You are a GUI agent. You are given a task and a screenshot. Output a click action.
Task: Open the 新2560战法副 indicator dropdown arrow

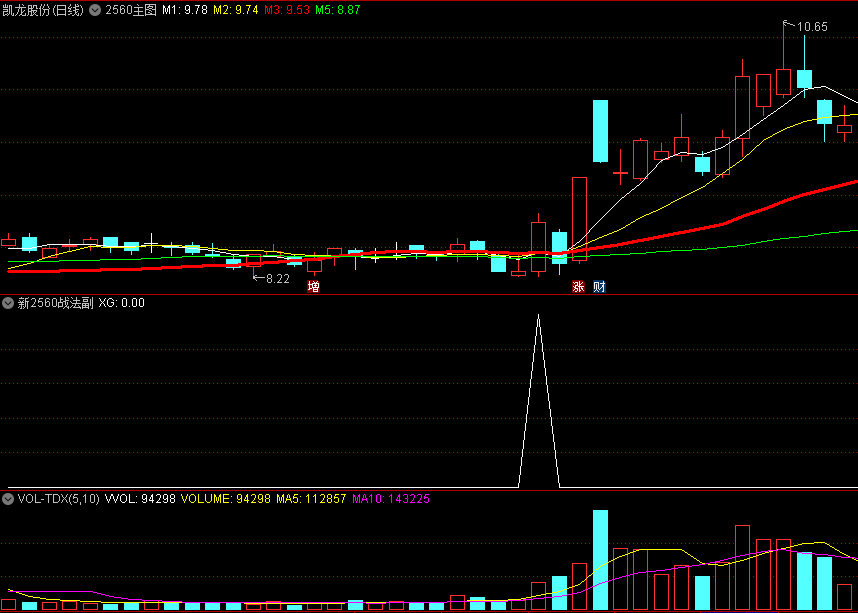click(8, 303)
